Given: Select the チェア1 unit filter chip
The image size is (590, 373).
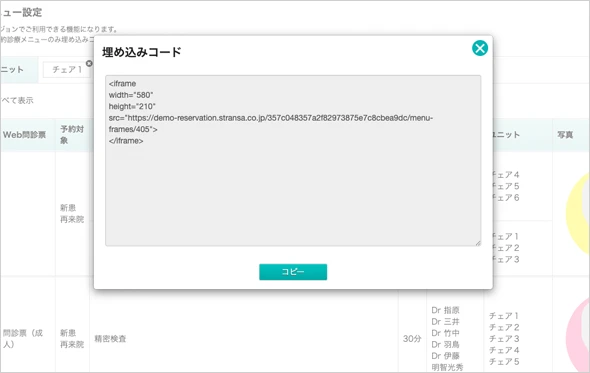Looking at the screenshot, I should point(67,70).
